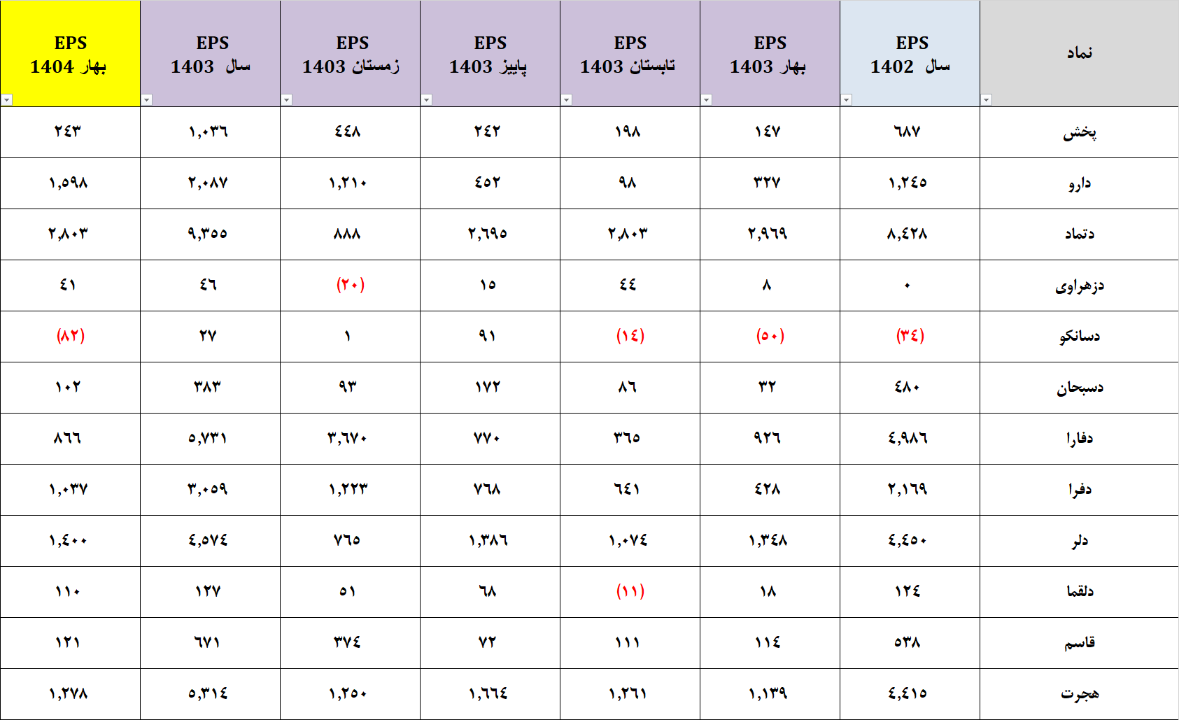Screen dimensions: 1179x720
Task: Select the yellow EPS بهار 1404 header cell
Action: (70, 54)
